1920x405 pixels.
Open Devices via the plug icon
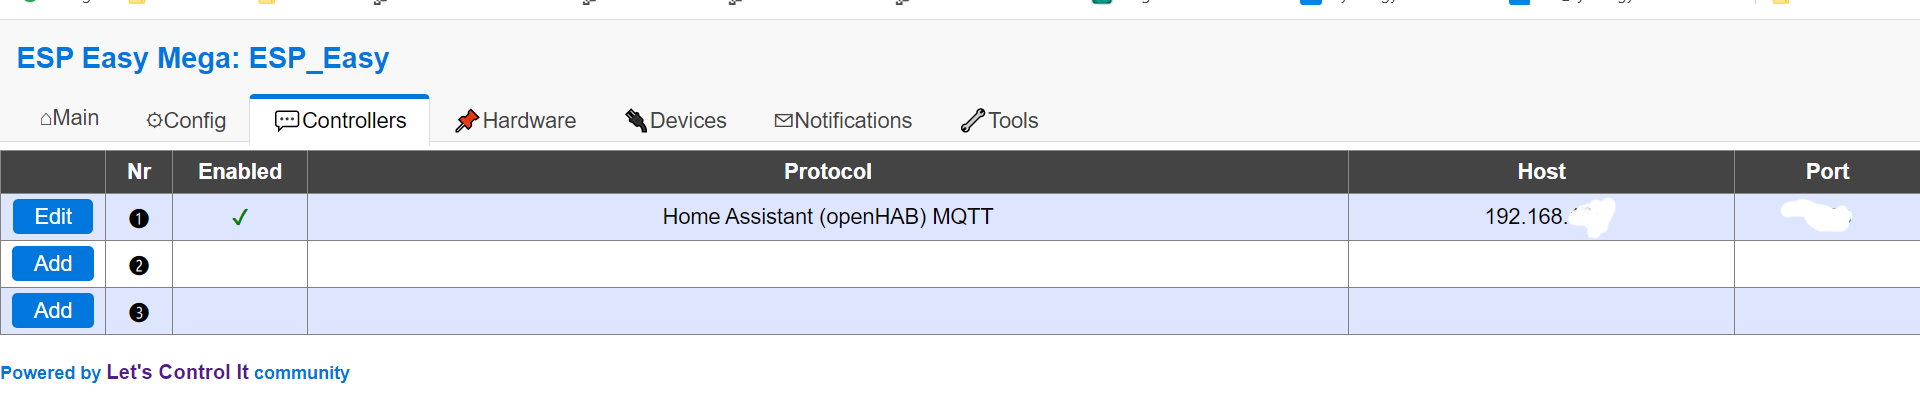click(636, 121)
